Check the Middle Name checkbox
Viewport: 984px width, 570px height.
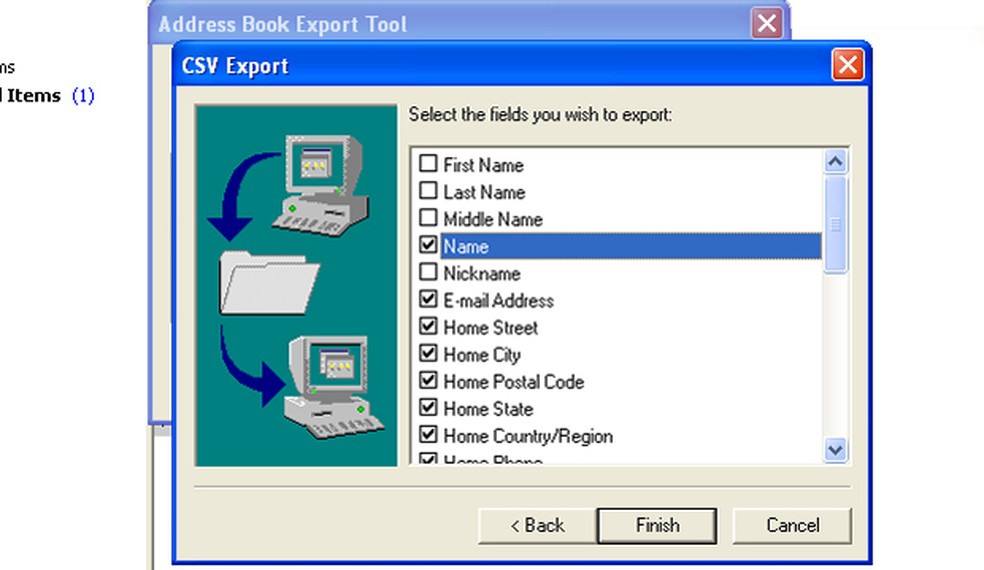click(428, 218)
